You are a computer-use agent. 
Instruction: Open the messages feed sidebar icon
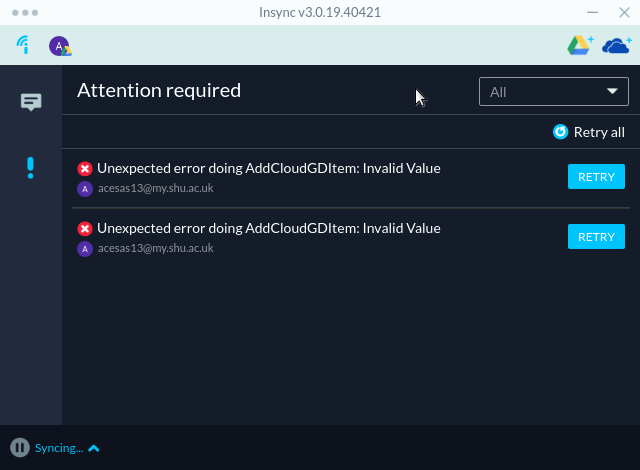tap(31, 102)
